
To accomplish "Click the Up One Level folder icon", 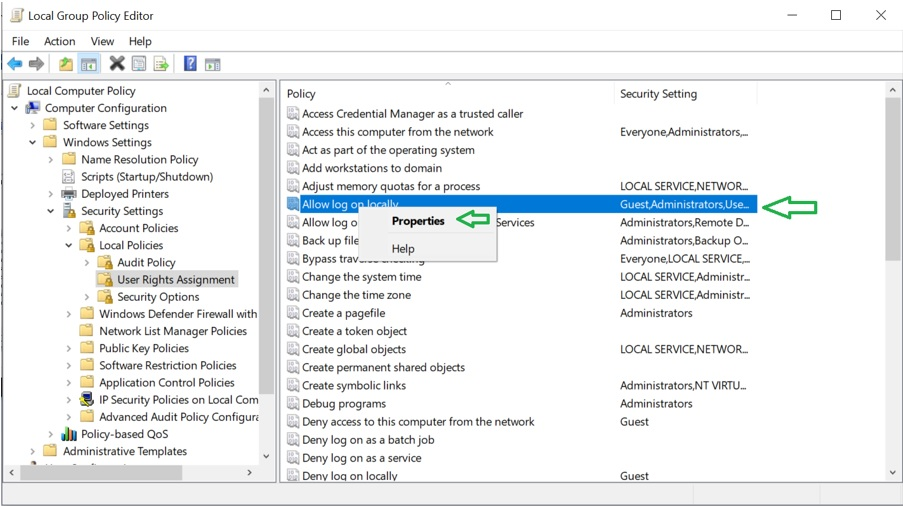I will (66, 64).
